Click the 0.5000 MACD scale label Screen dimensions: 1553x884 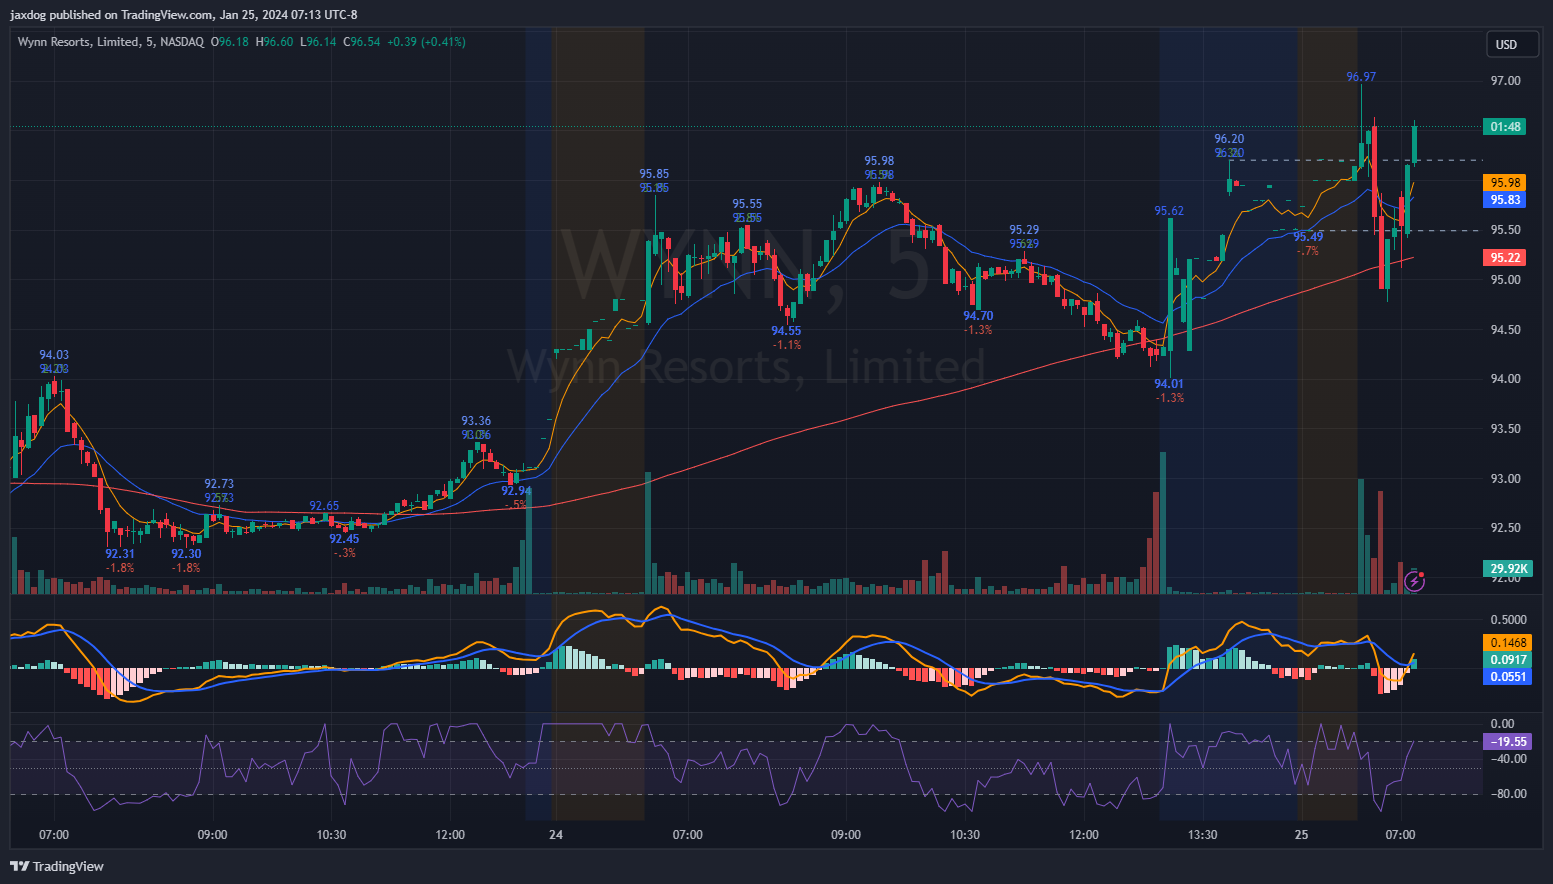[1508, 620]
